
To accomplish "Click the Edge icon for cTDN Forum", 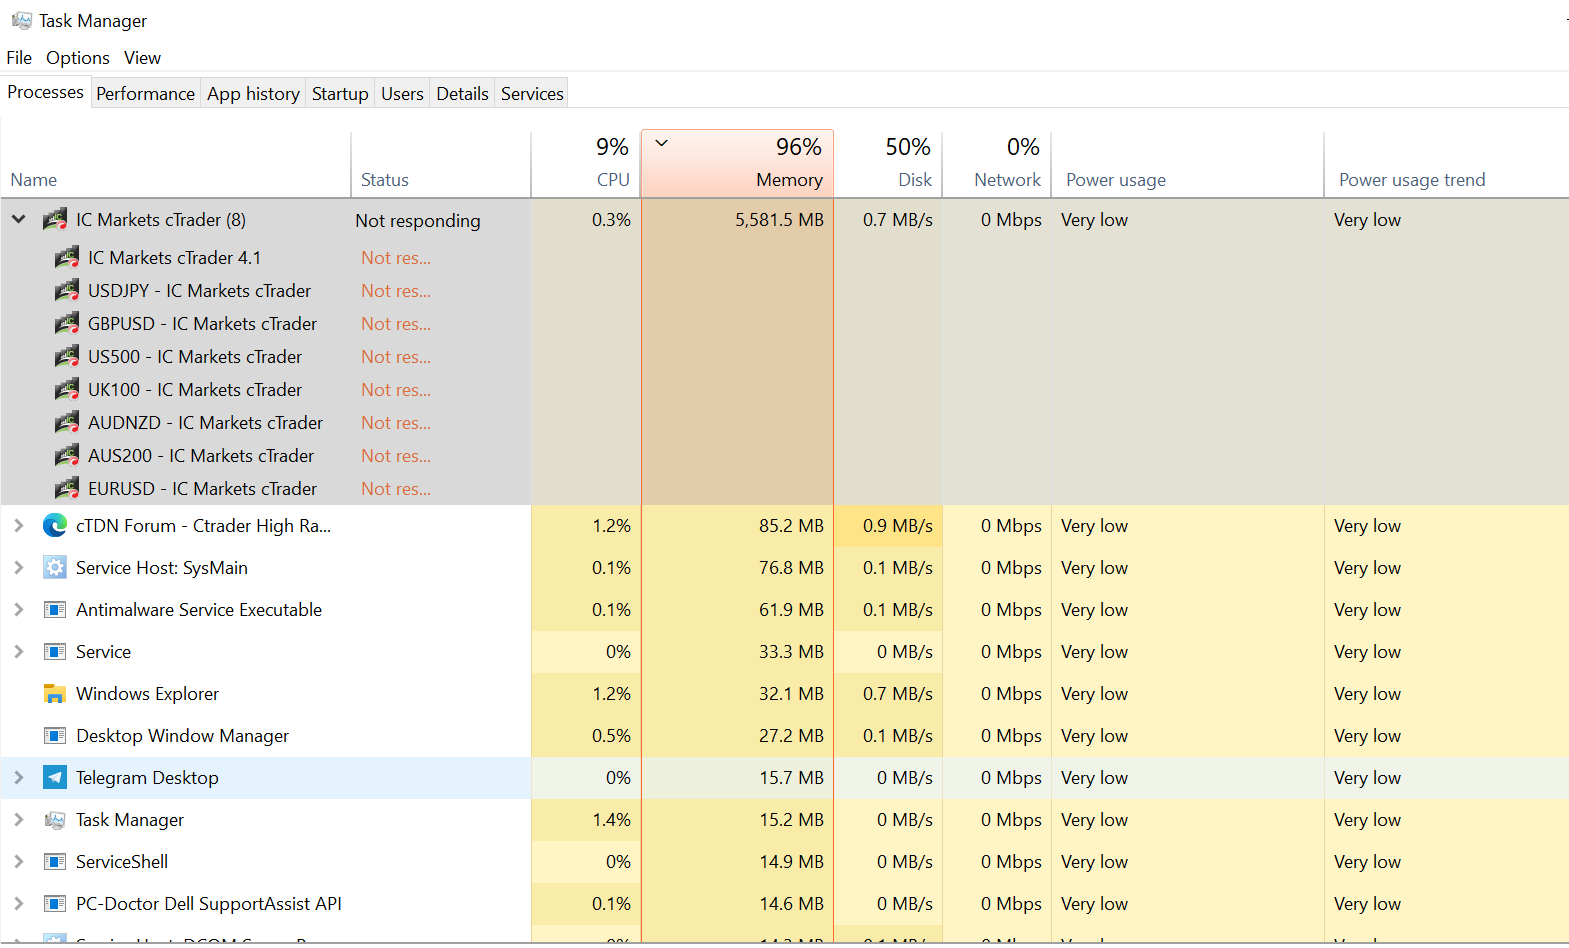I will (55, 526).
